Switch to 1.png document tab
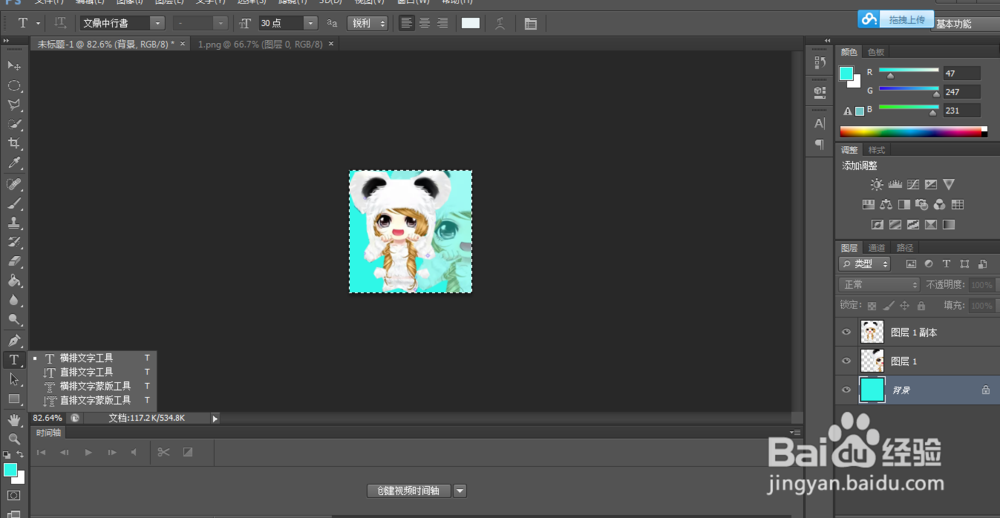Screen dimensions: 1000x518 click(261, 44)
